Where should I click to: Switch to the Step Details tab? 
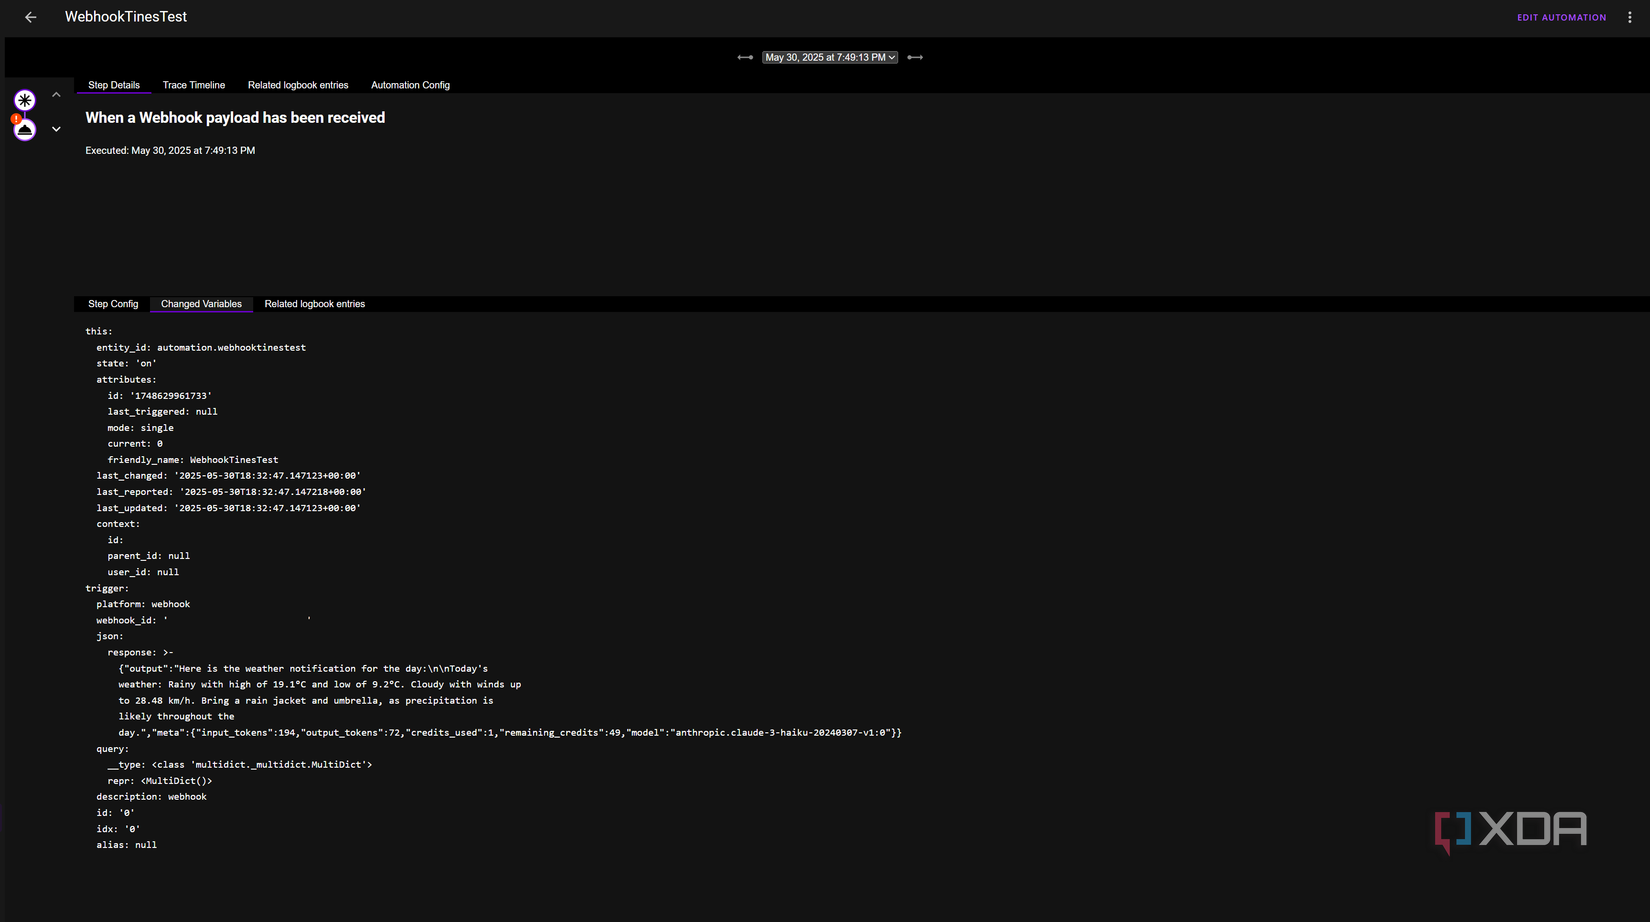point(114,85)
